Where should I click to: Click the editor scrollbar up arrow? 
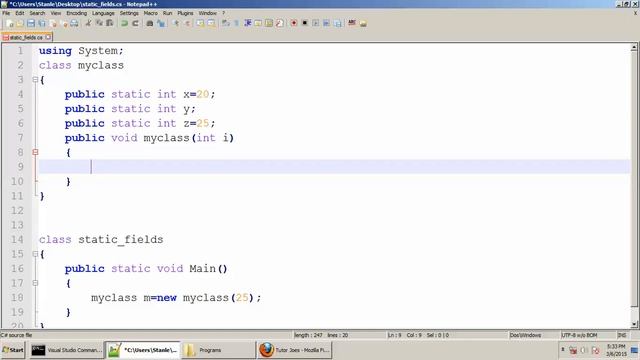pos(634,47)
